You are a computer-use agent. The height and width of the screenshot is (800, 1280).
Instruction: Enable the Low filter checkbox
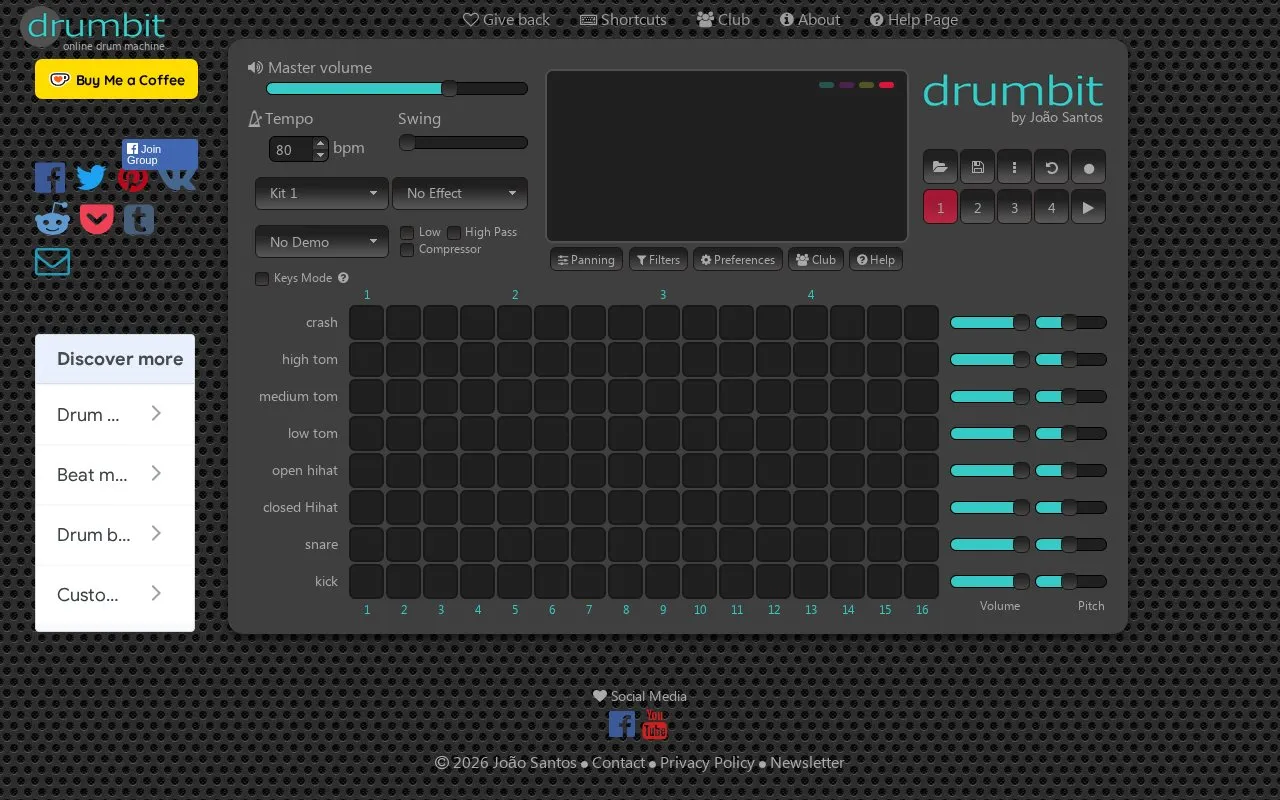pyautogui.click(x=407, y=232)
